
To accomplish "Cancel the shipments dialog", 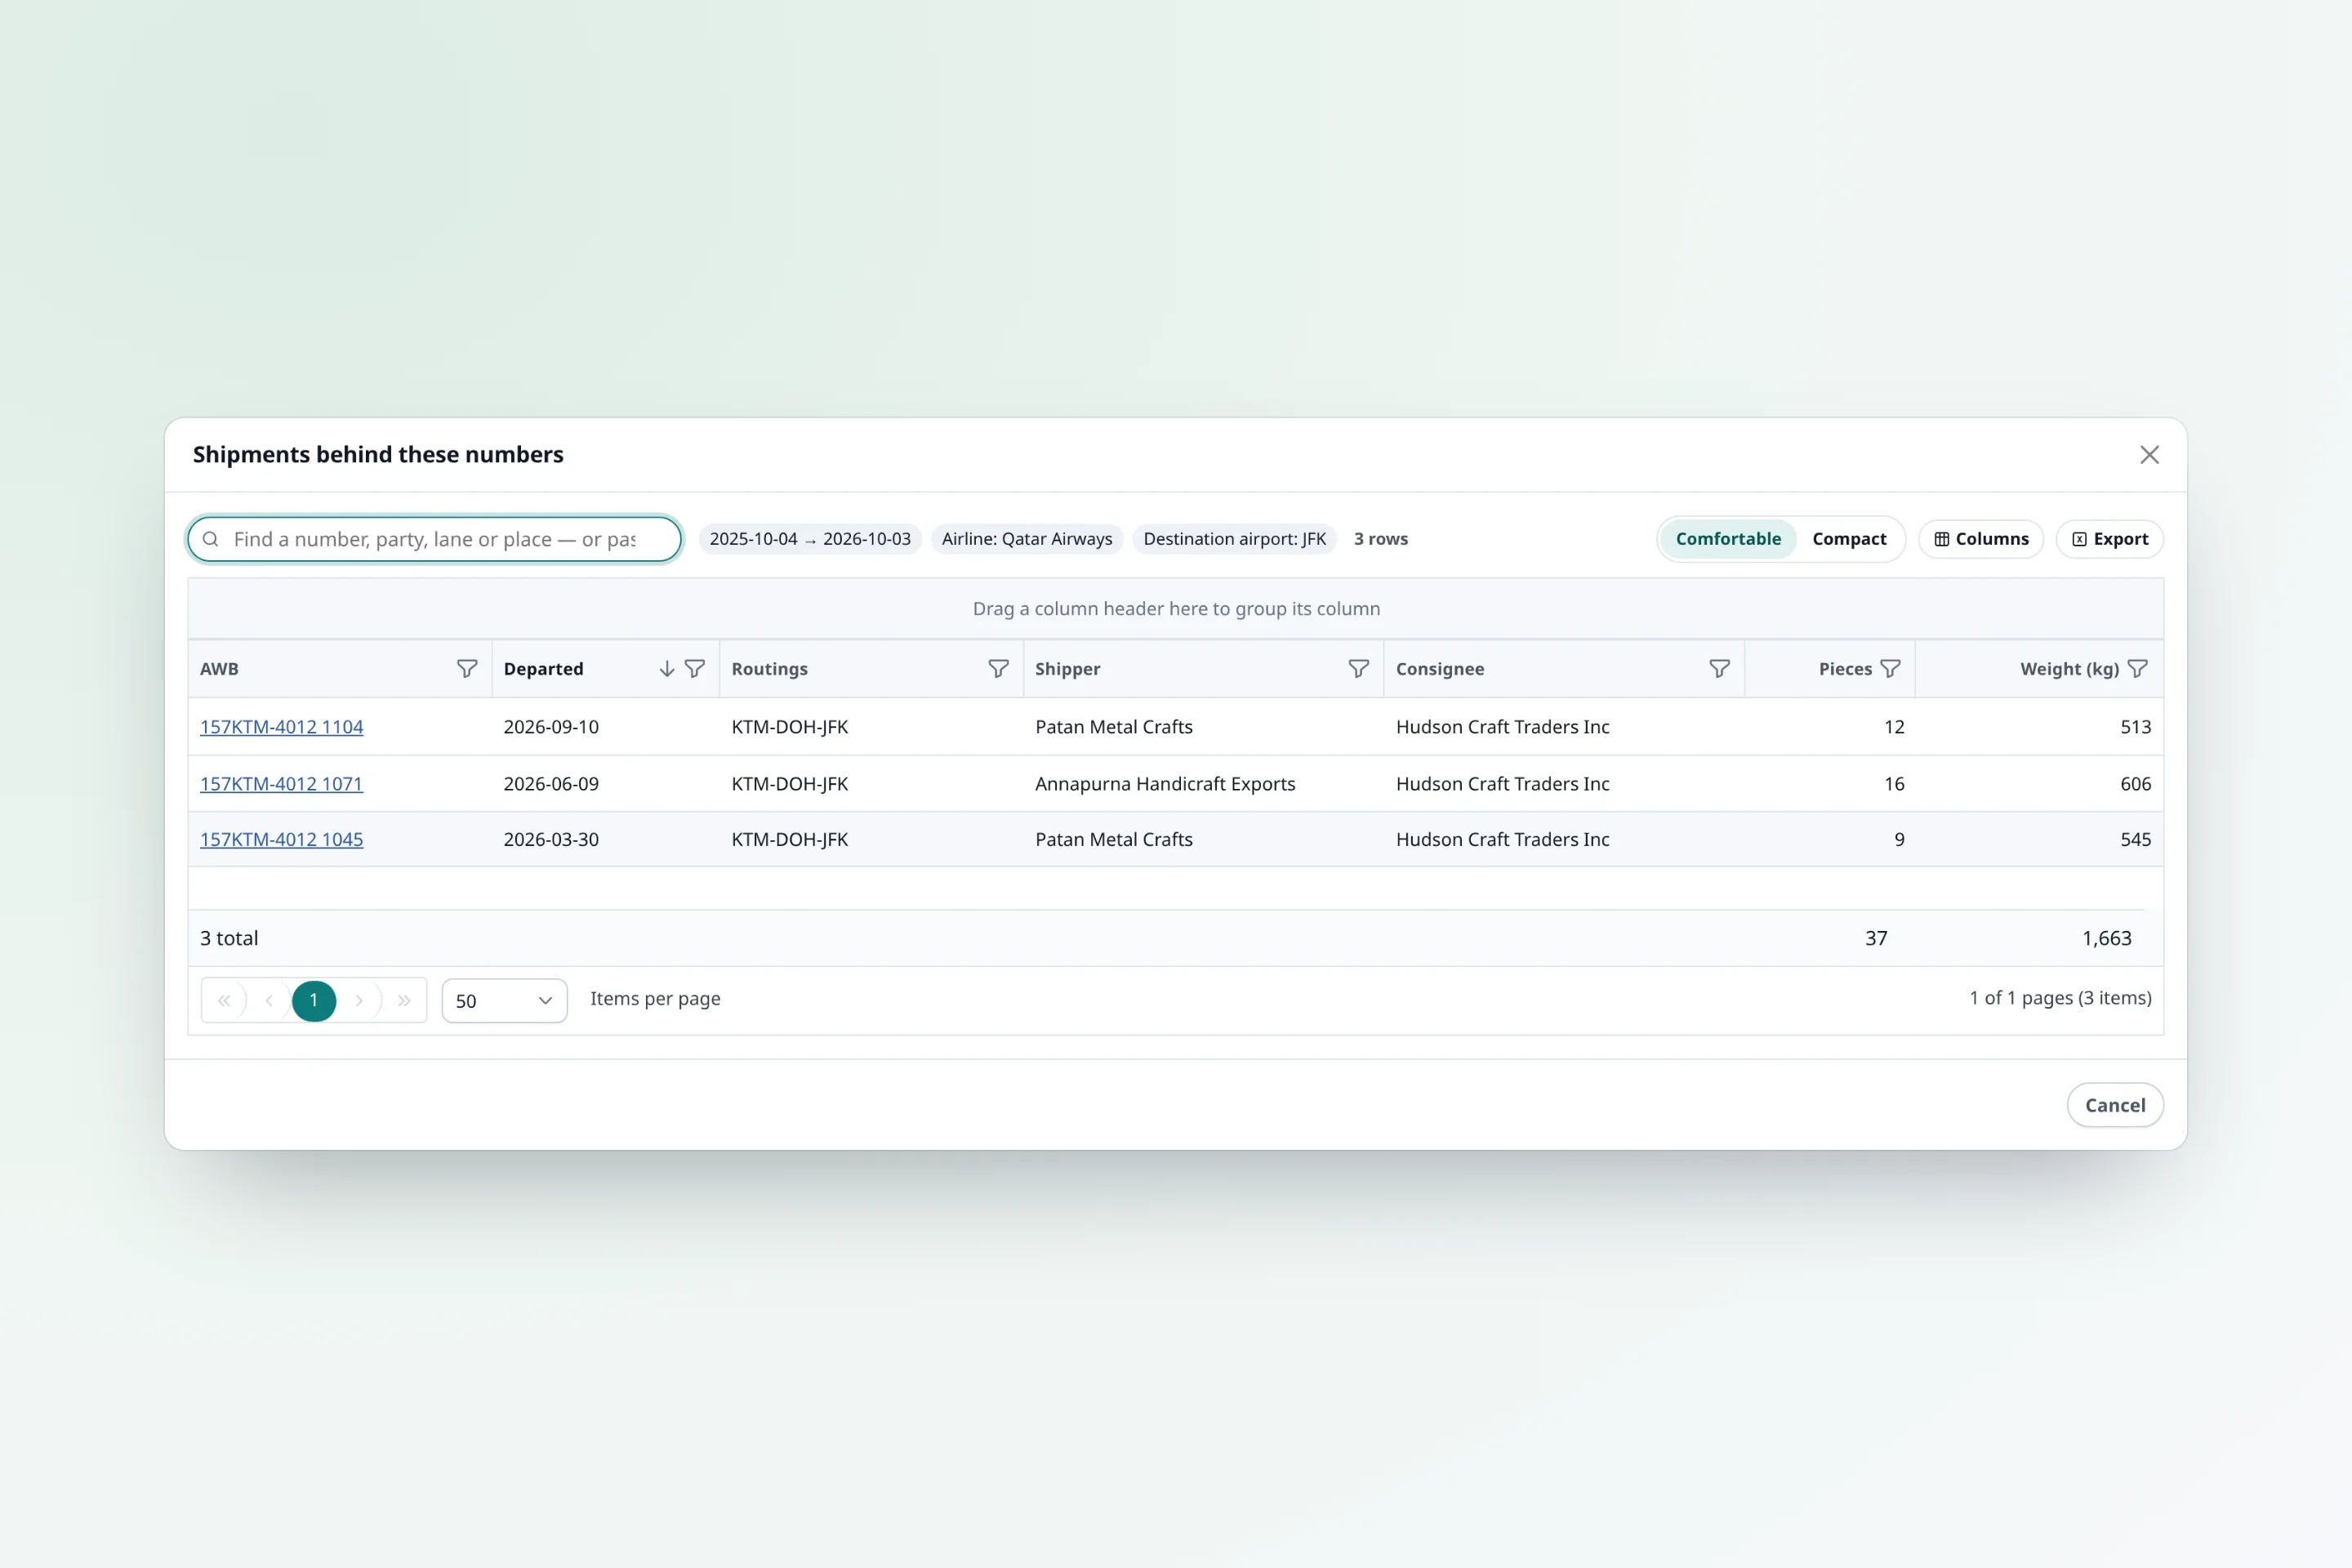I will (2115, 1105).
